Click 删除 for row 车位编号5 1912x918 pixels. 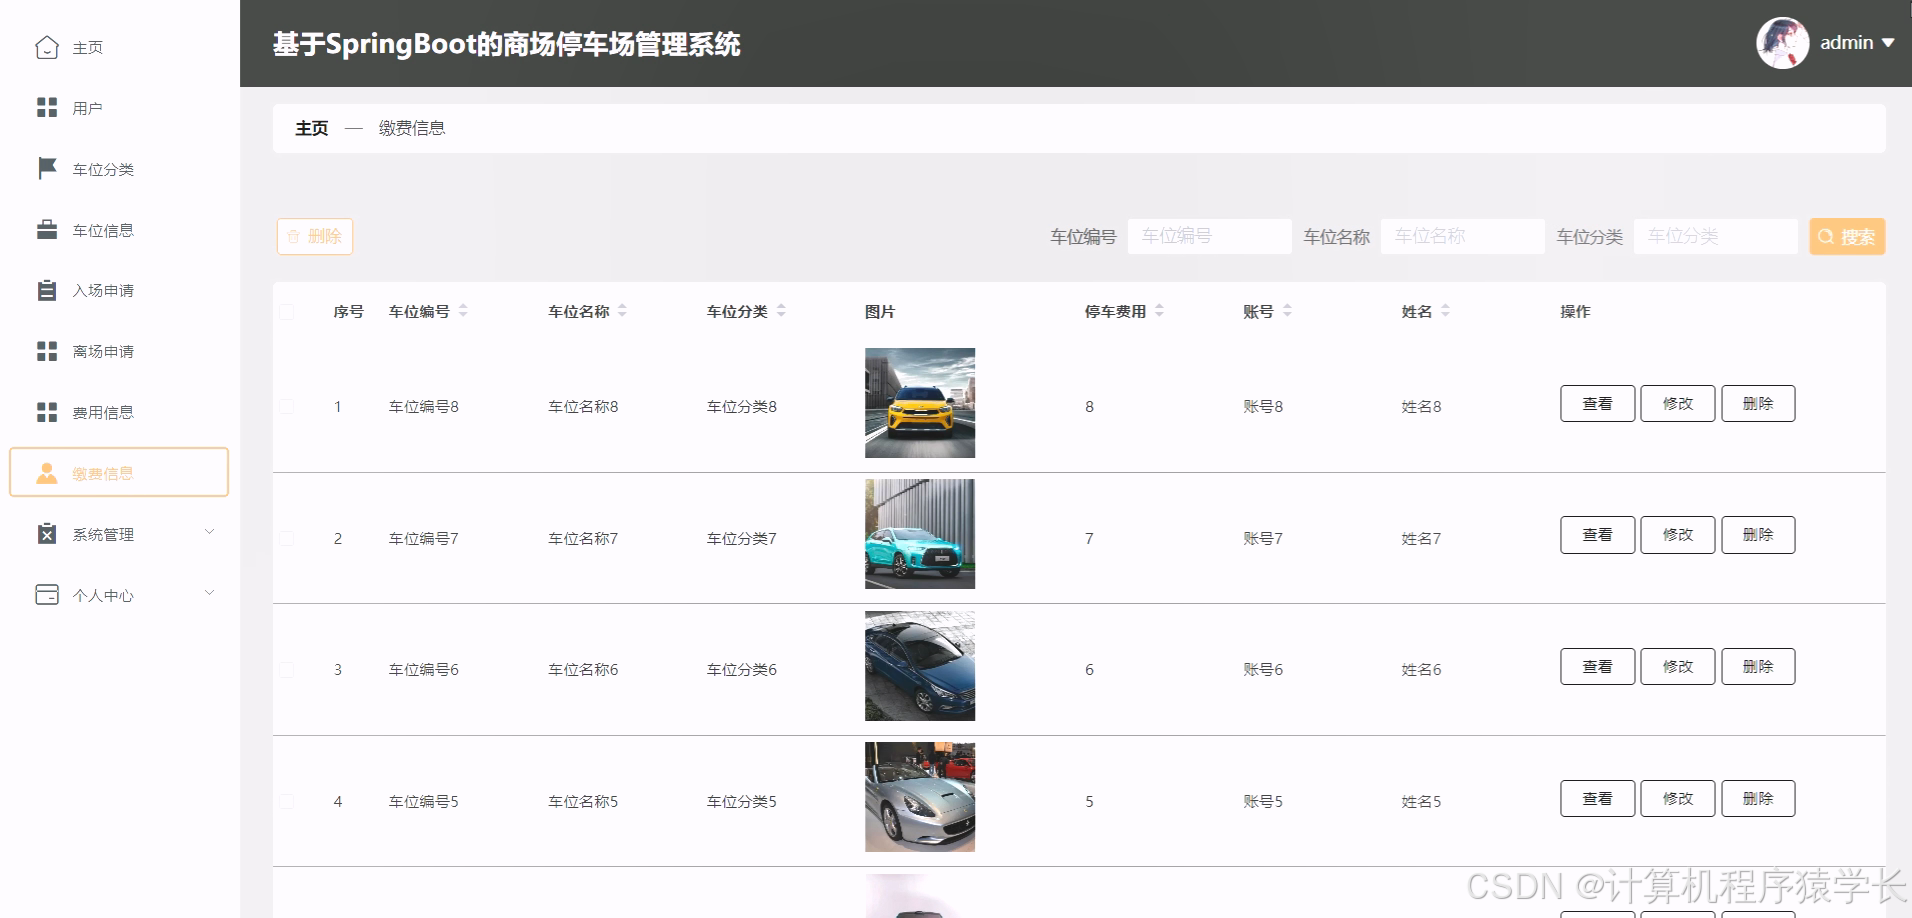(x=1758, y=798)
